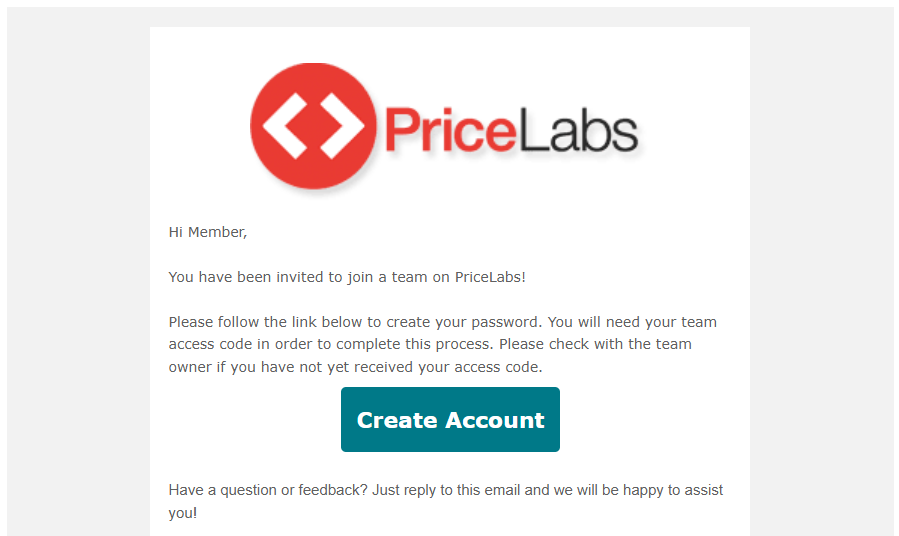Click the "access code in order to complete" line

point(430,345)
